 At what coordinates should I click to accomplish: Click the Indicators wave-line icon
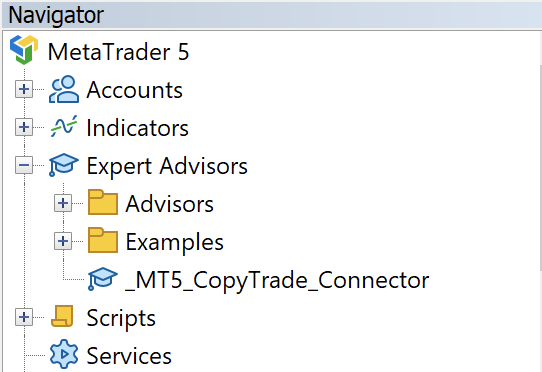point(64,127)
